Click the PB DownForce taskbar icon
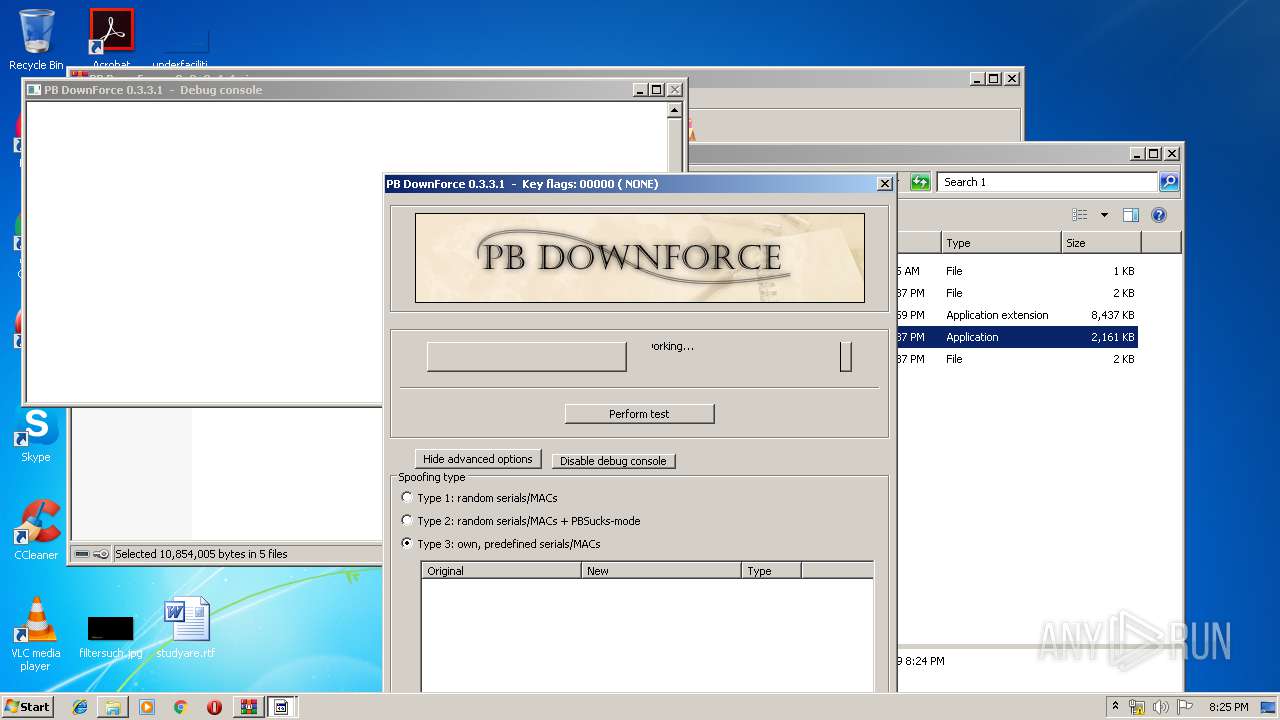 281,707
